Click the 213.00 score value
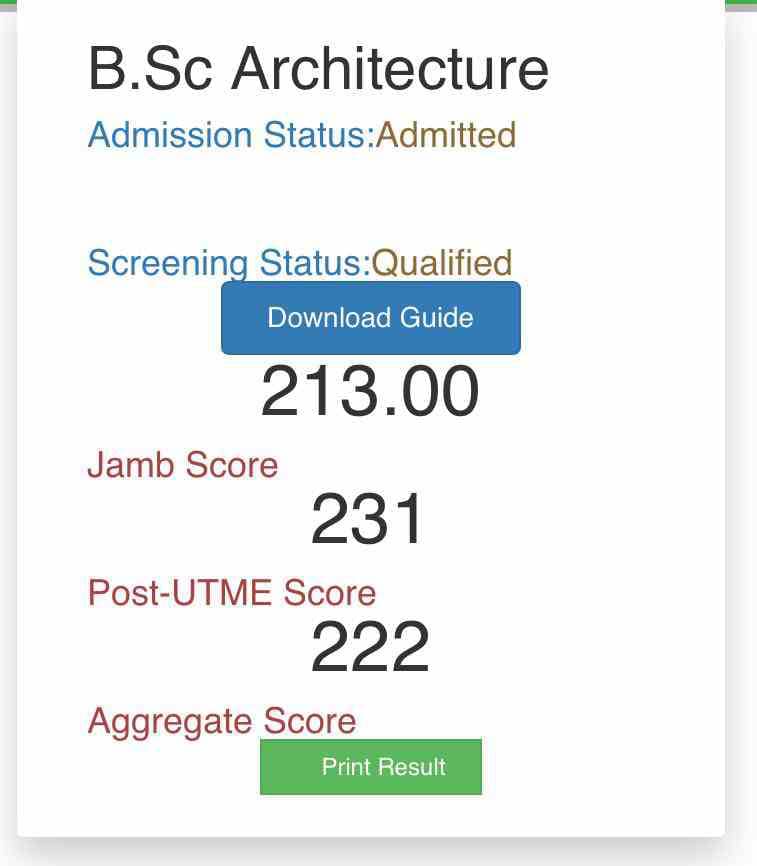Image resolution: width=757 pixels, height=866 pixels. tap(370, 392)
